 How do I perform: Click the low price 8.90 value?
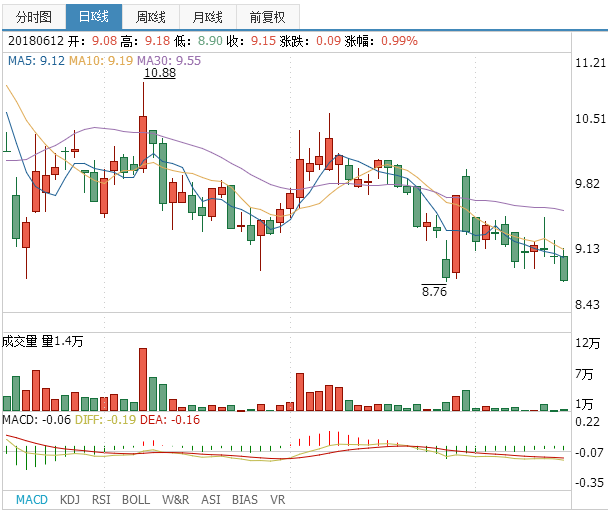[x=210, y=41]
